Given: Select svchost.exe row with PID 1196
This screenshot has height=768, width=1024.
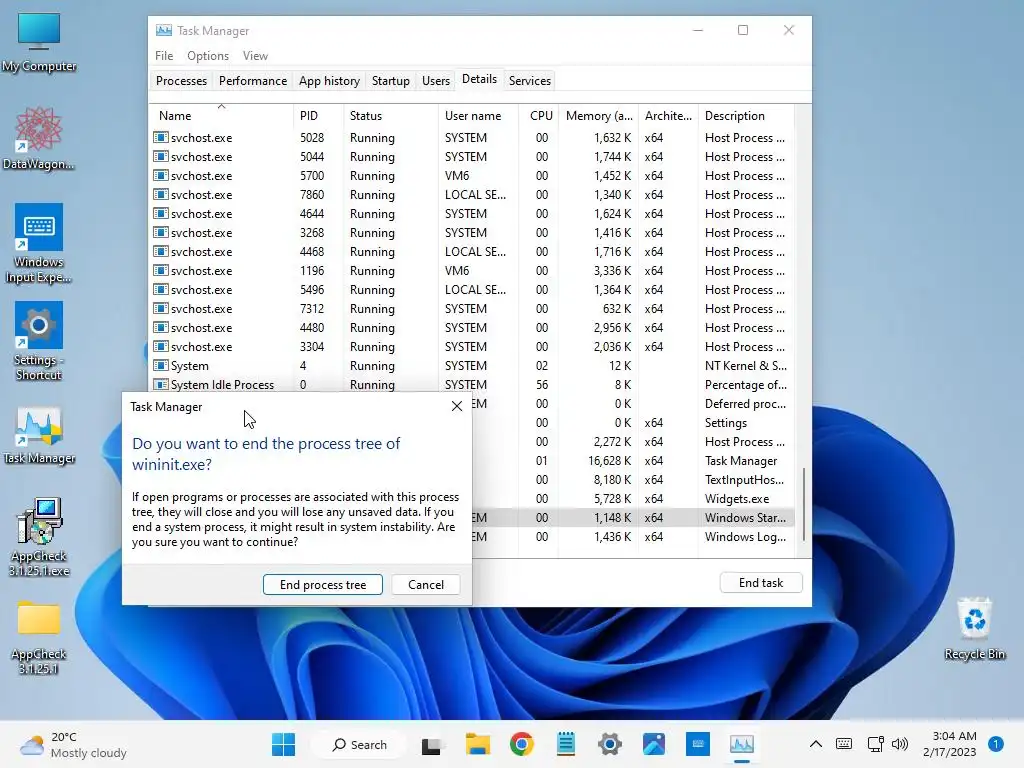Looking at the screenshot, I should (473, 270).
